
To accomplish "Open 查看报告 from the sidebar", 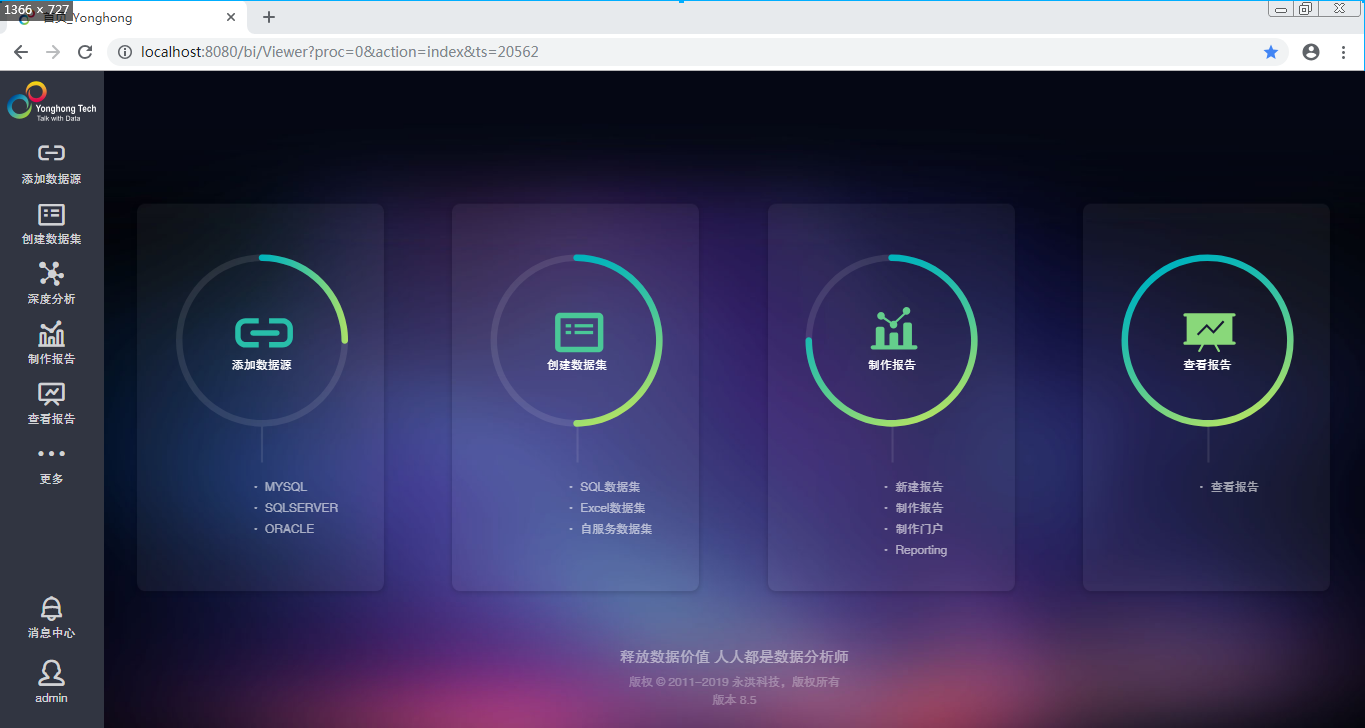I will 50,395.
